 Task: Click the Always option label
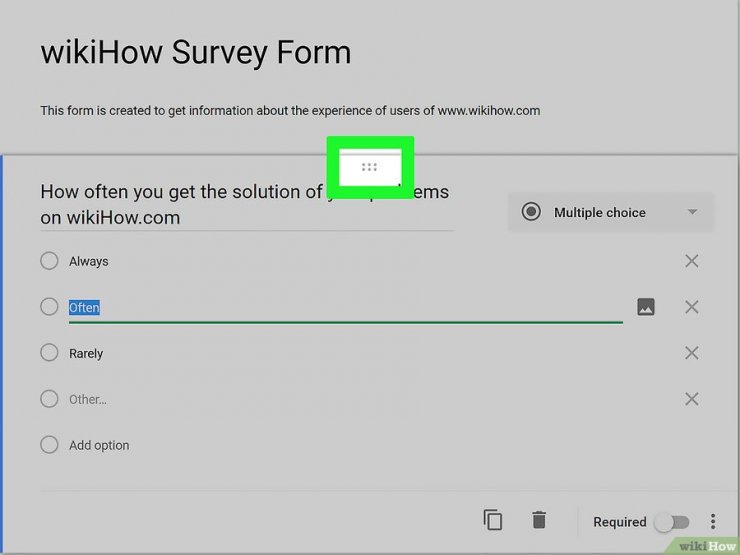(89, 261)
